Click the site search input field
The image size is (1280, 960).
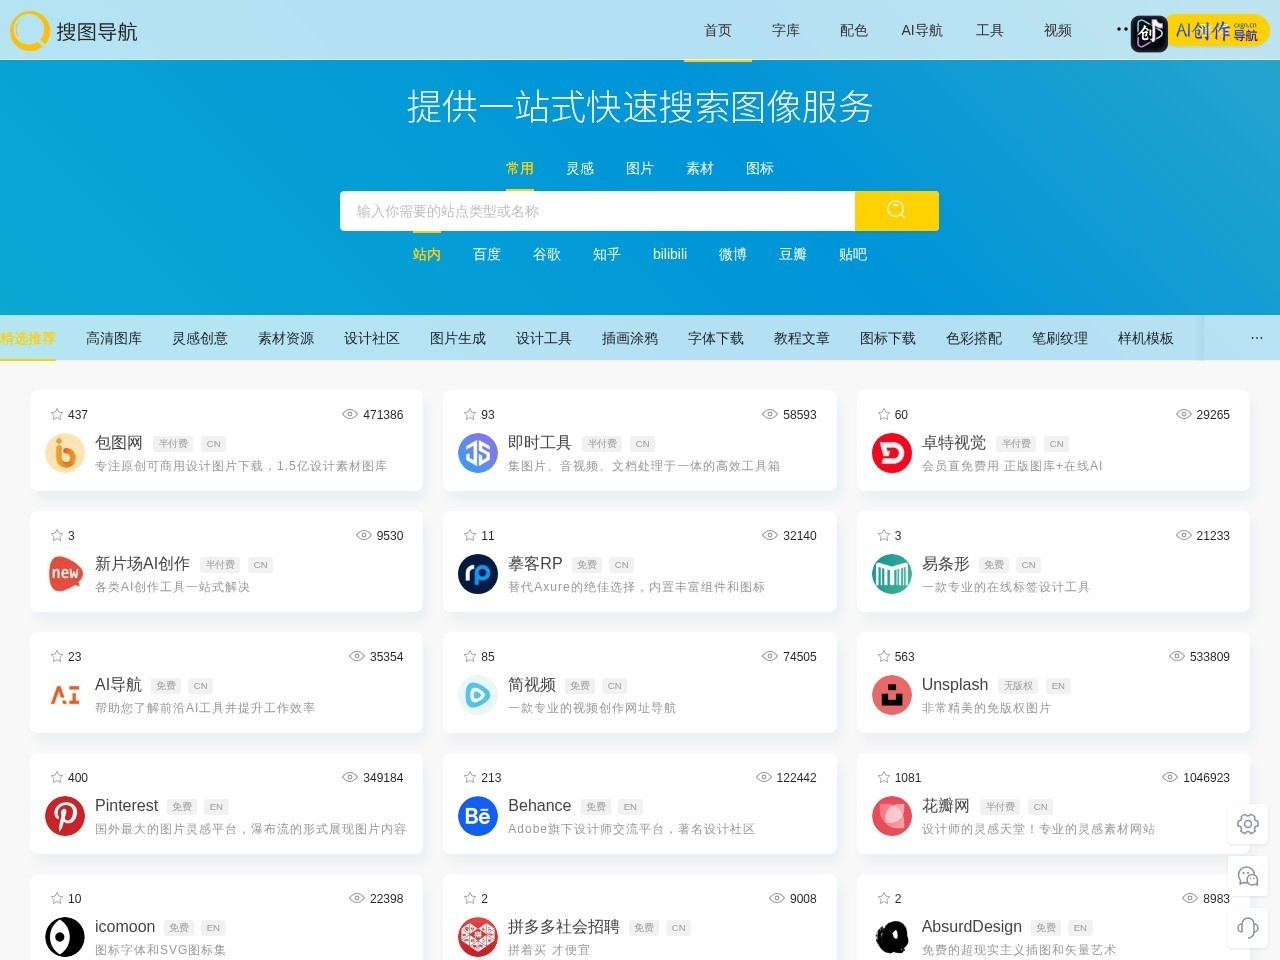coord(597,211)
